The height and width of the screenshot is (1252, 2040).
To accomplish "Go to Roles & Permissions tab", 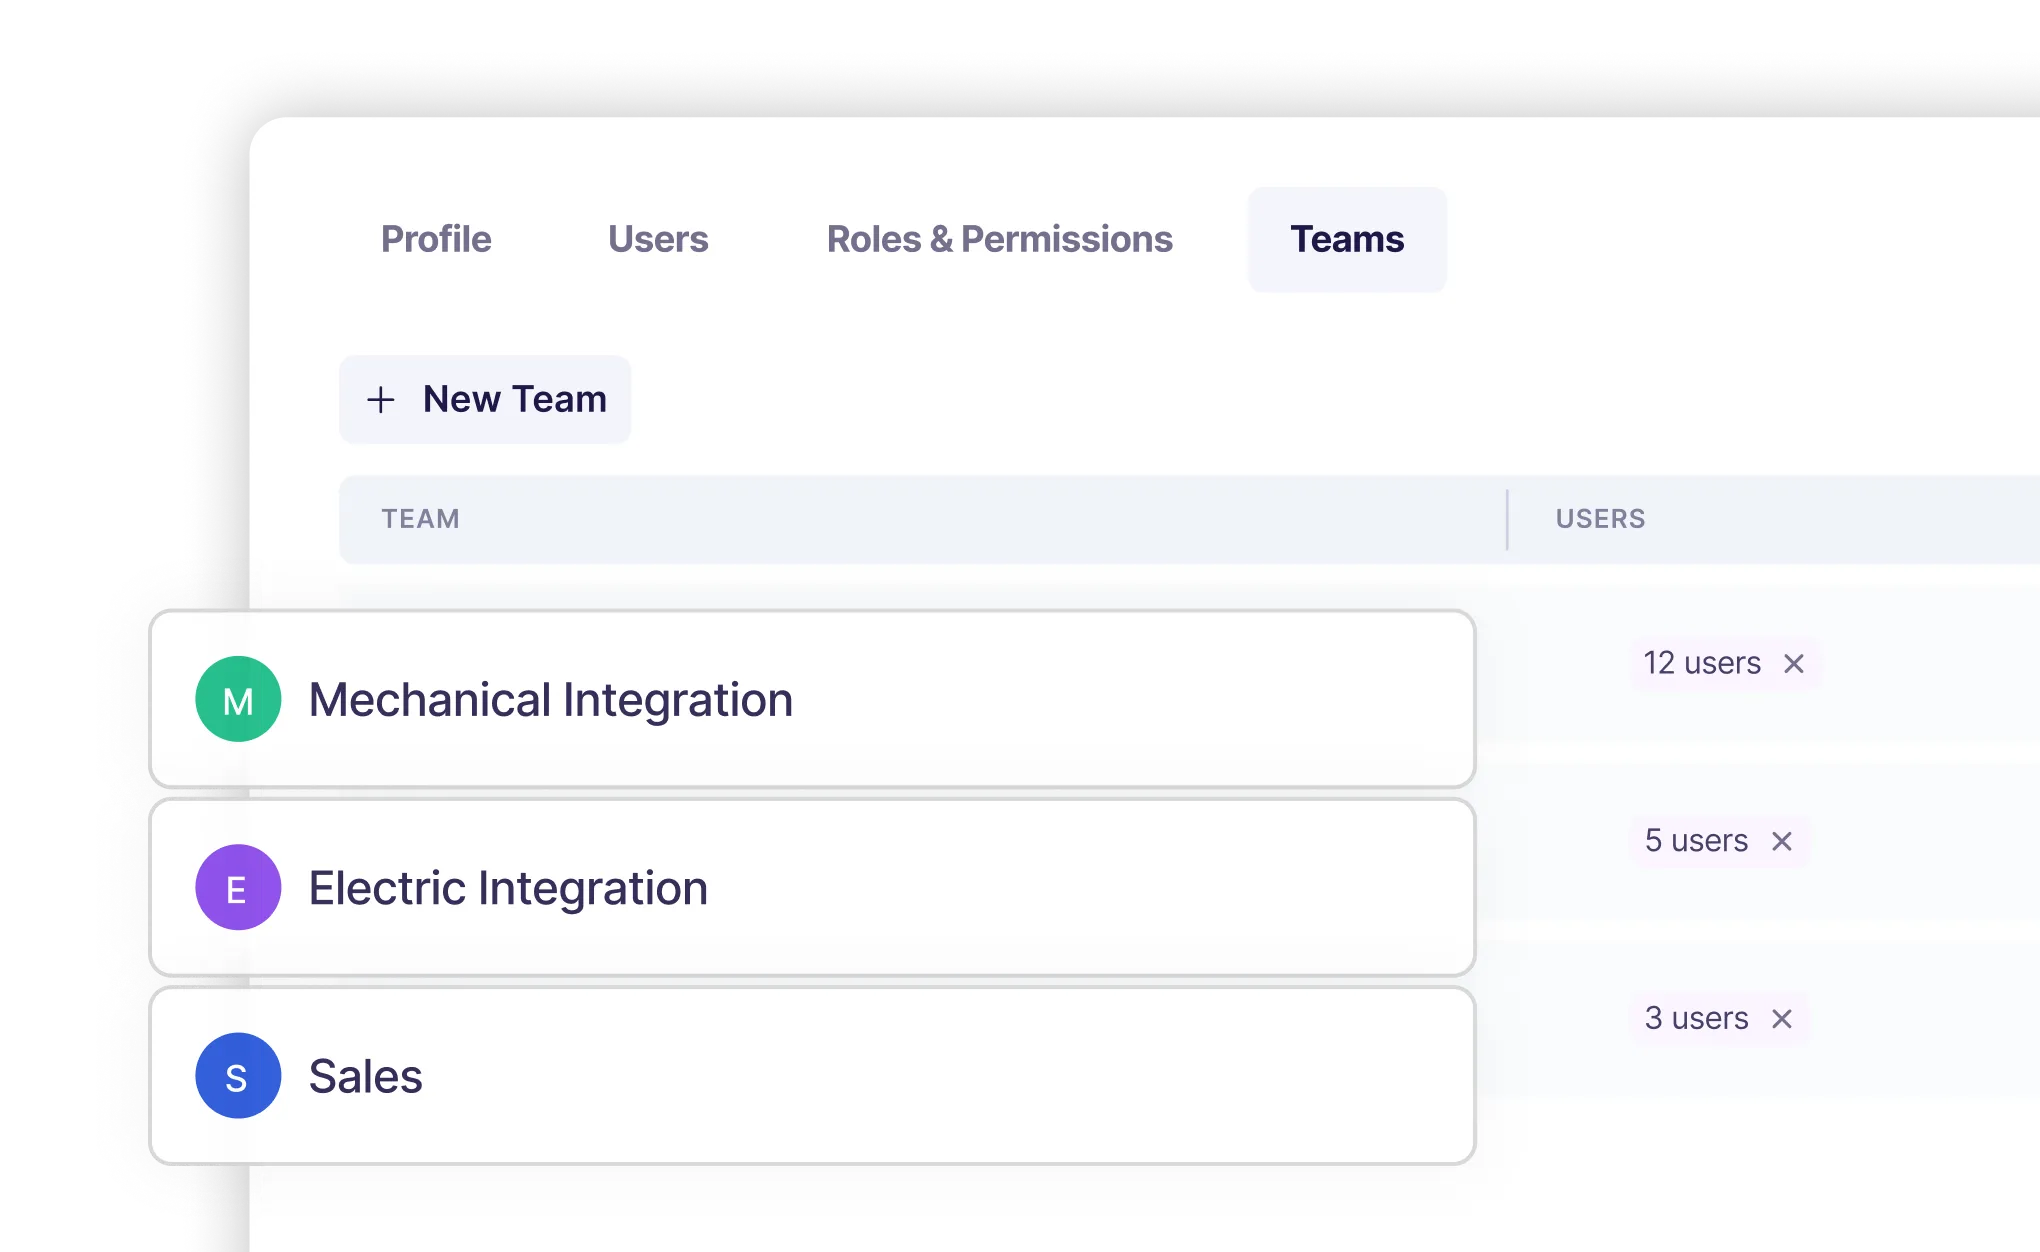I will point(999,240).
